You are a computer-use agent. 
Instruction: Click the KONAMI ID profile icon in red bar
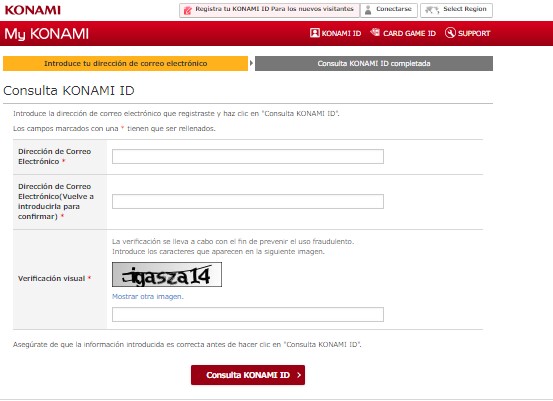(315, 33)
